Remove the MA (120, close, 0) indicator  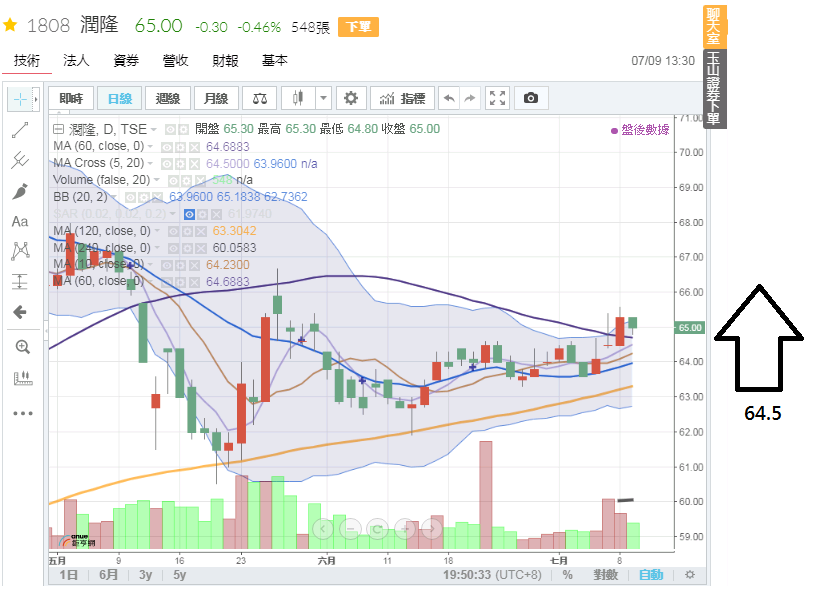tap(201, 231)
